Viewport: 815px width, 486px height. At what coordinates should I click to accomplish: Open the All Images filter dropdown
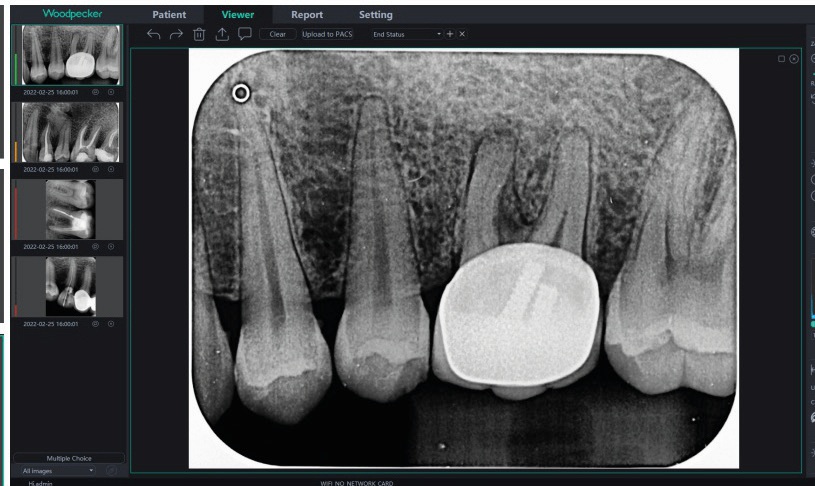(x=58, y=470)
